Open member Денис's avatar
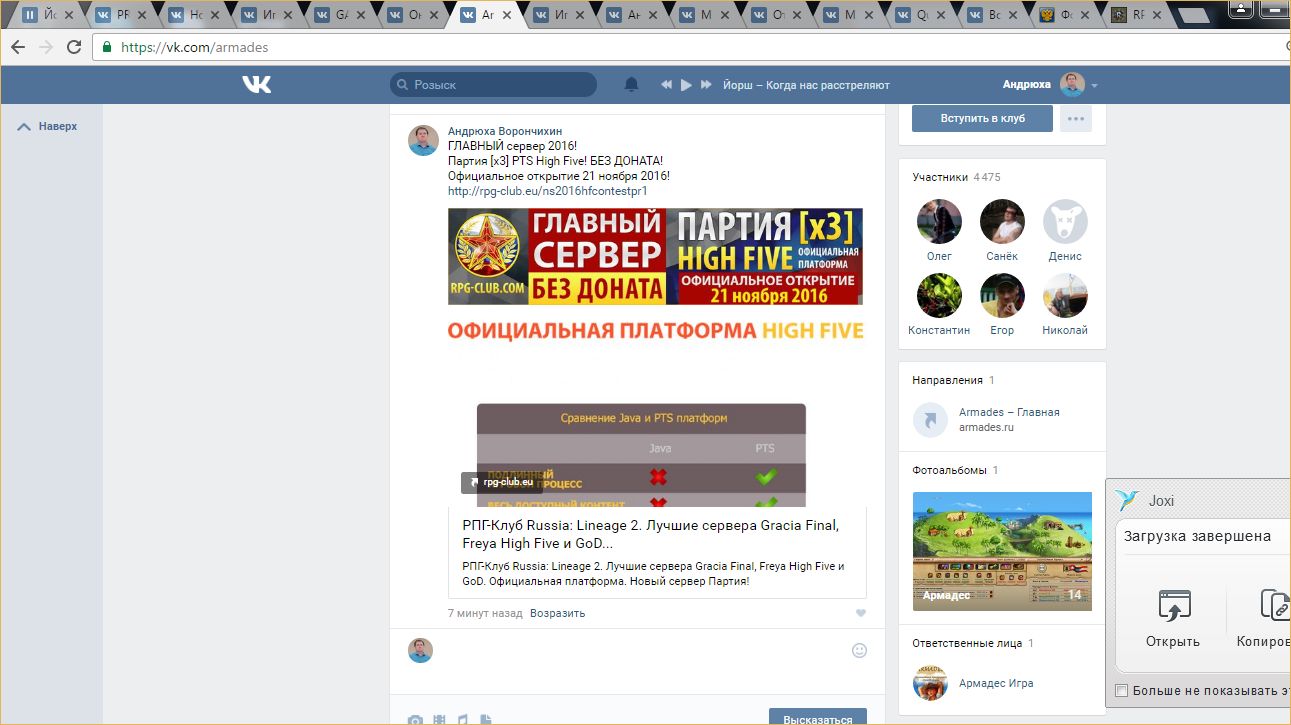This screenshot has height=725, width=1291. tap(1065, 222)
